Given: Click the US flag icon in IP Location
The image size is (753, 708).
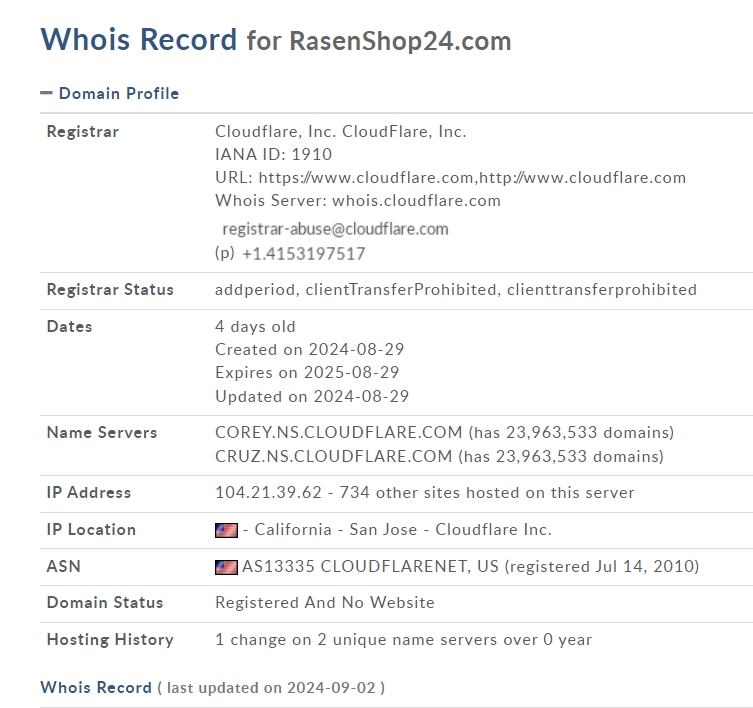Looking at the screenshot, I should pyautogui.click(x=226, y=530).
